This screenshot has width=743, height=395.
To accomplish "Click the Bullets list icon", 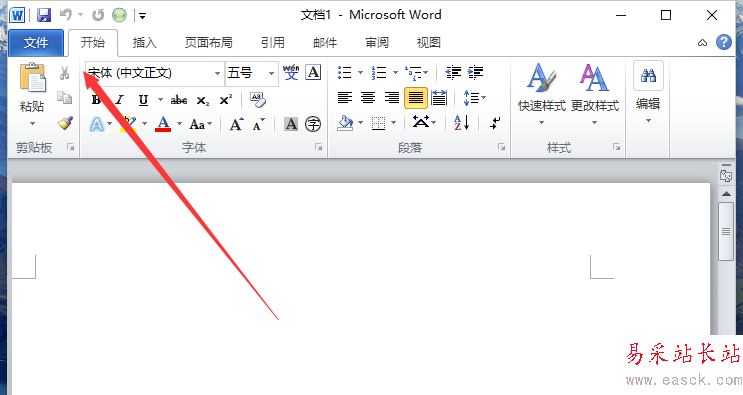I will pos(344,72).
